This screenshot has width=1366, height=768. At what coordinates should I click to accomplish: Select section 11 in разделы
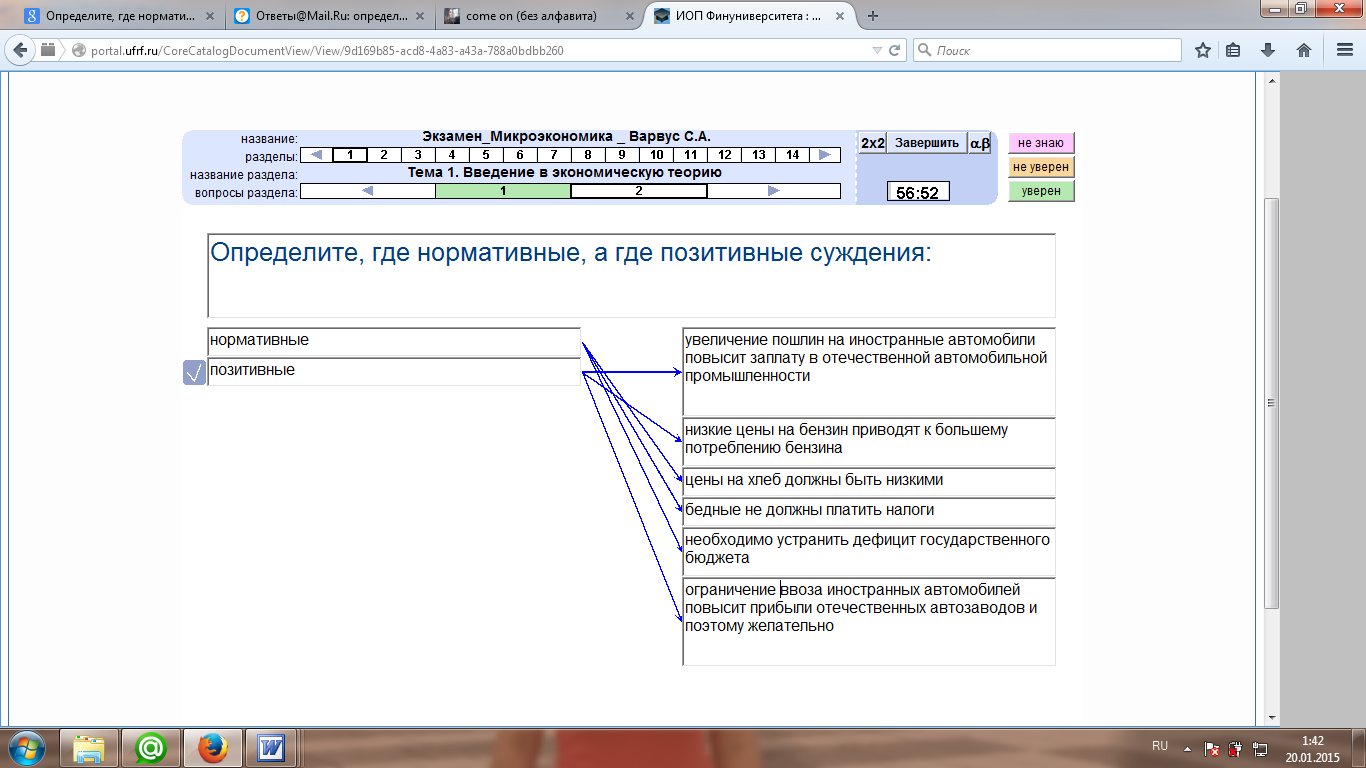click(x=689, y=155)
